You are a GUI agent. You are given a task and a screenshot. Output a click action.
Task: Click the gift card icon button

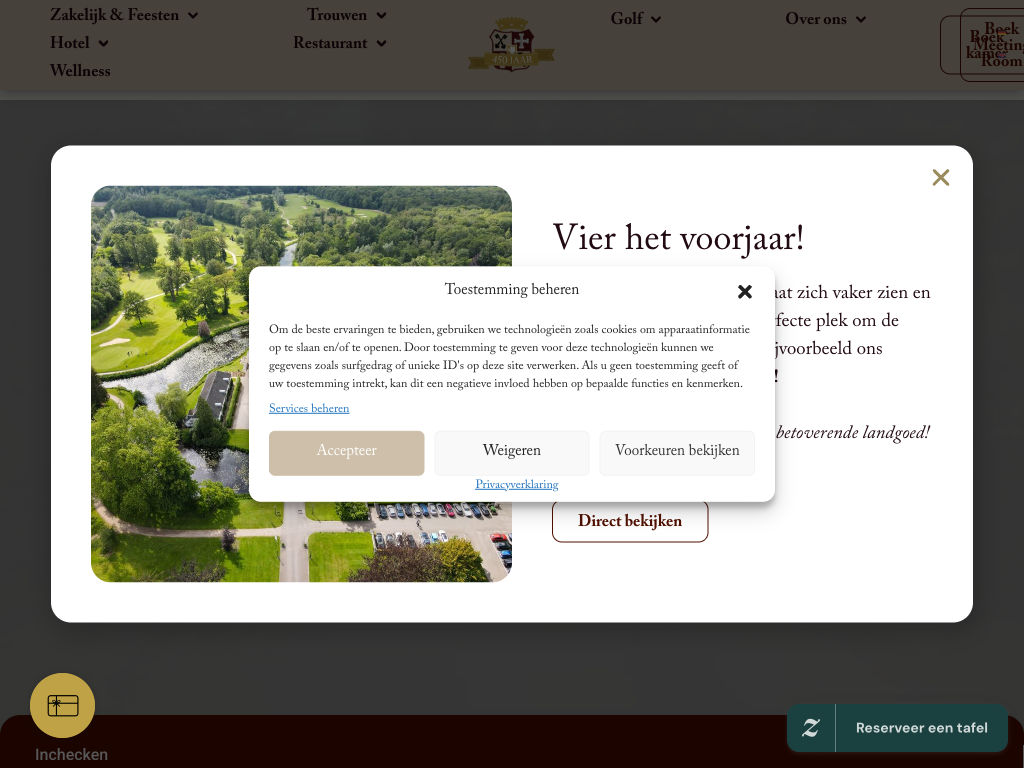(63, 705)
